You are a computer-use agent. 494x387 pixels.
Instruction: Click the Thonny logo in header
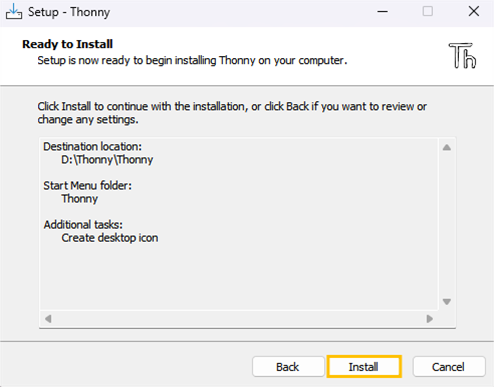click(x=462, y=56)
